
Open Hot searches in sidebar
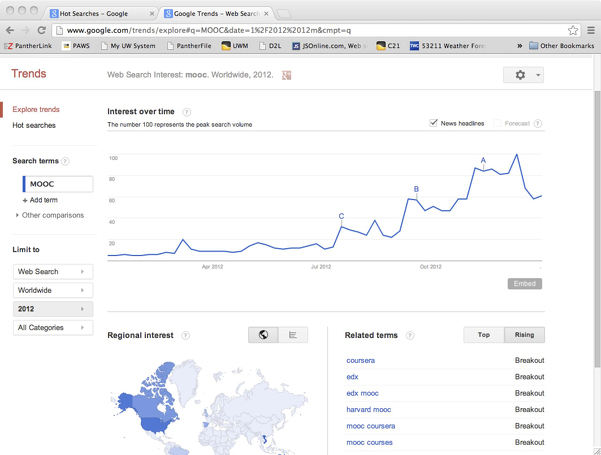click(x=34, y=125)
